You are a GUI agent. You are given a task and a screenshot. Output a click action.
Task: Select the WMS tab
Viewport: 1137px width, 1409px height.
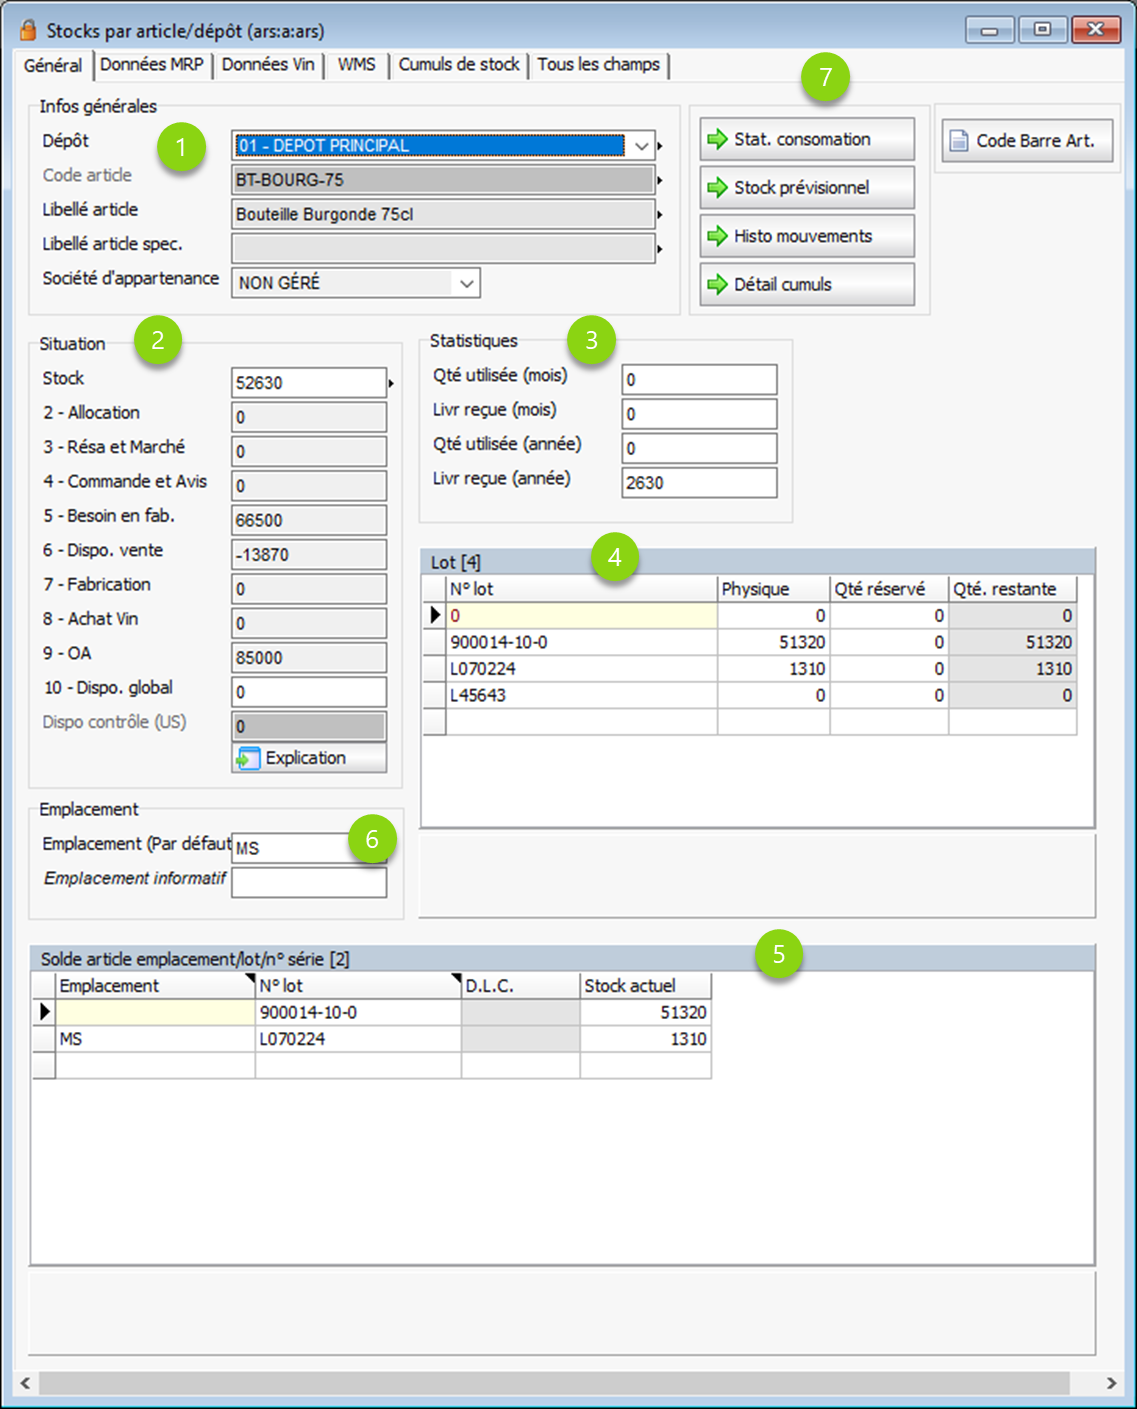[x=356, y=65]
